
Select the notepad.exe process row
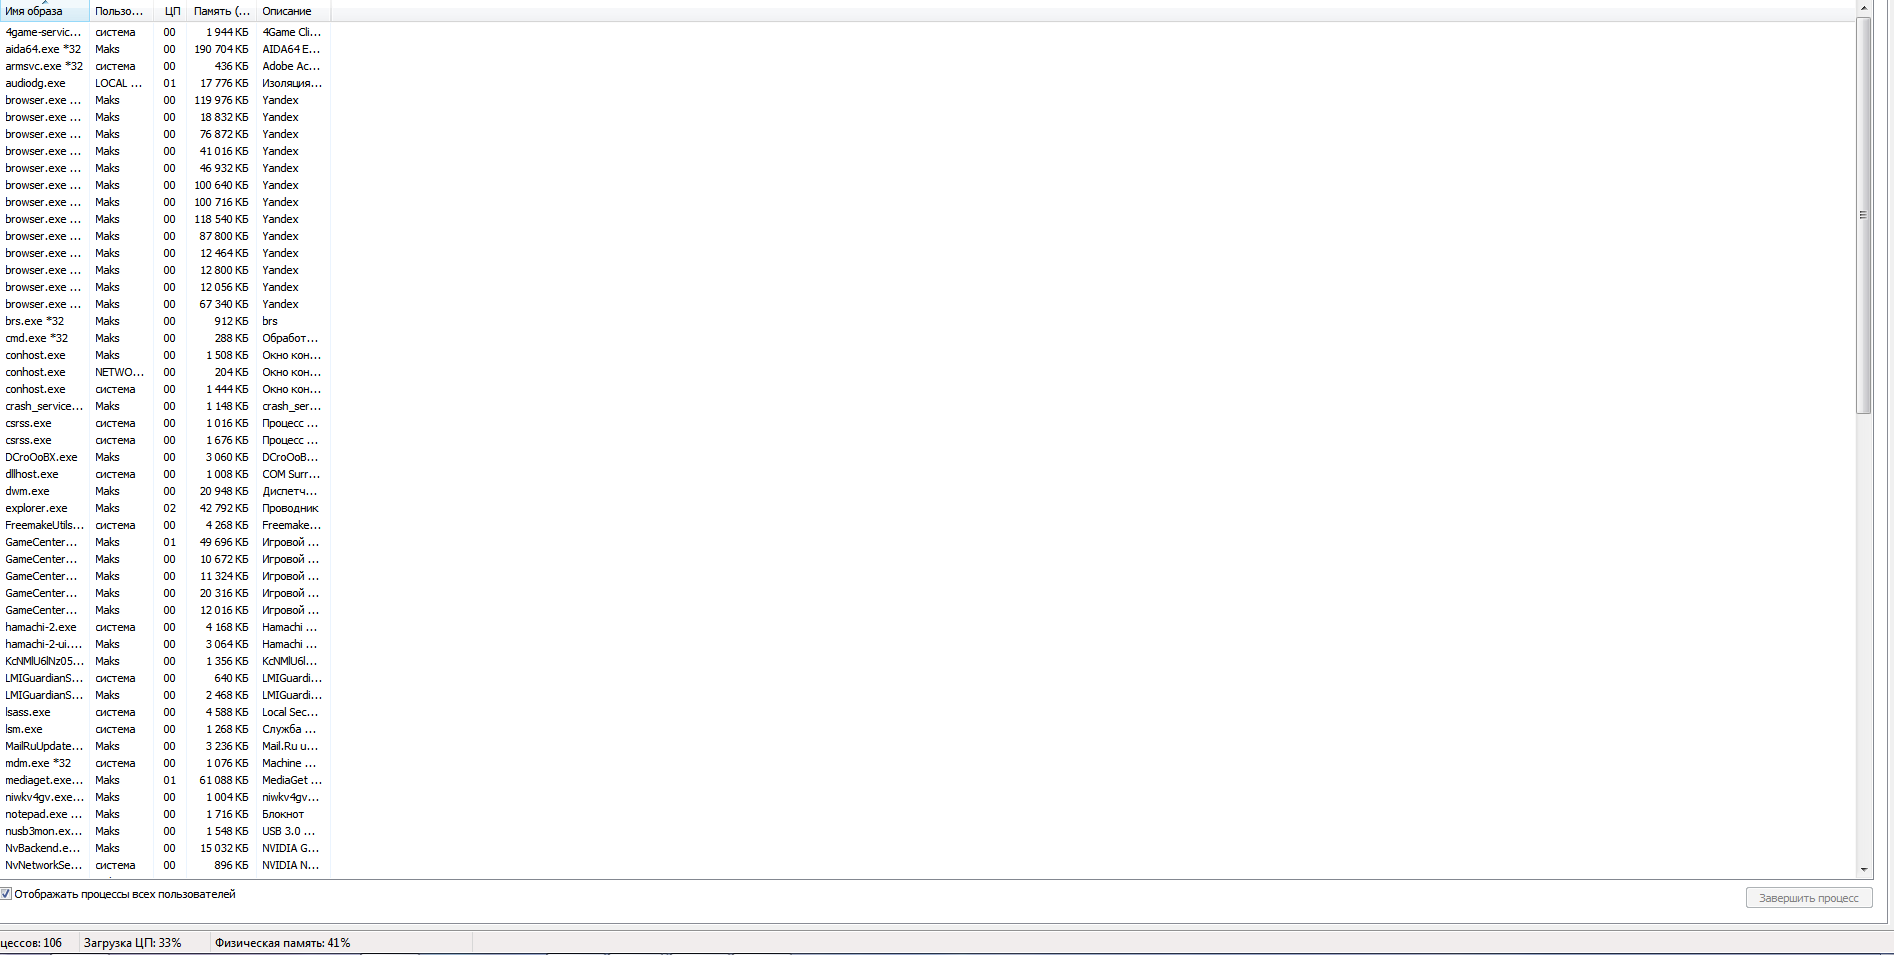tap(165, 814)
